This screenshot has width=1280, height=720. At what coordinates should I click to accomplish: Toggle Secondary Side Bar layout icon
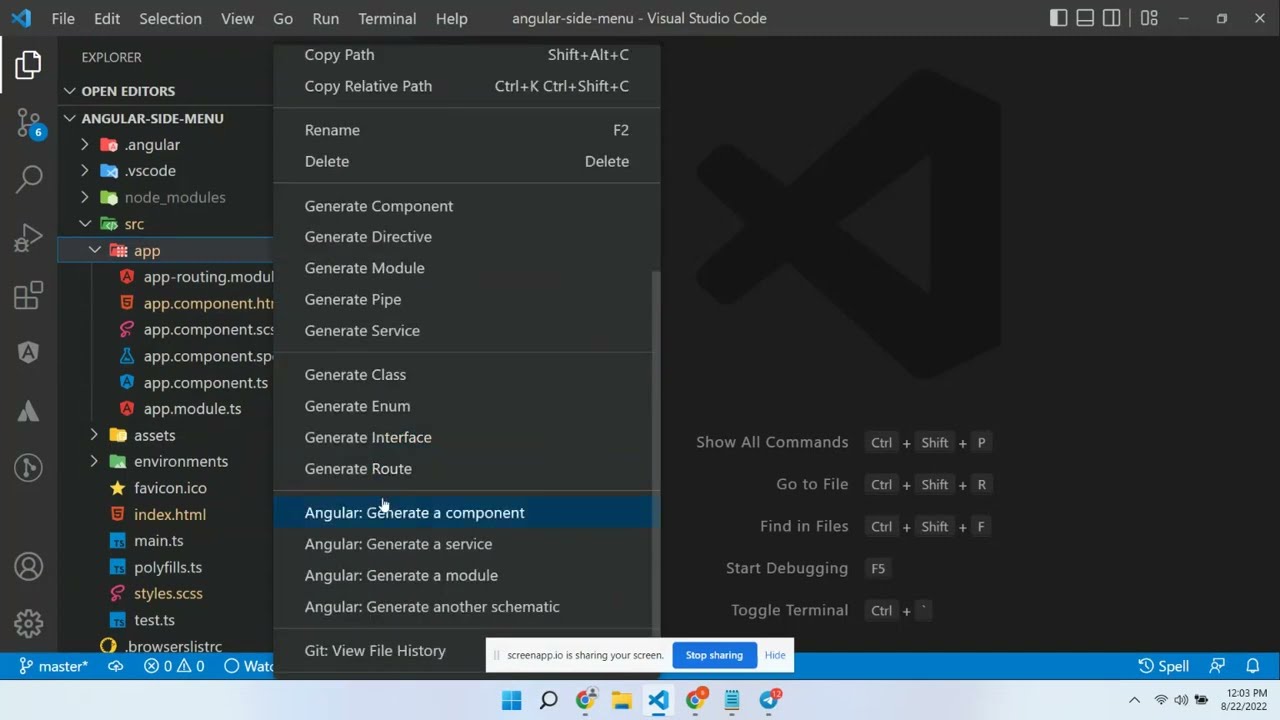pos(1111,18)
